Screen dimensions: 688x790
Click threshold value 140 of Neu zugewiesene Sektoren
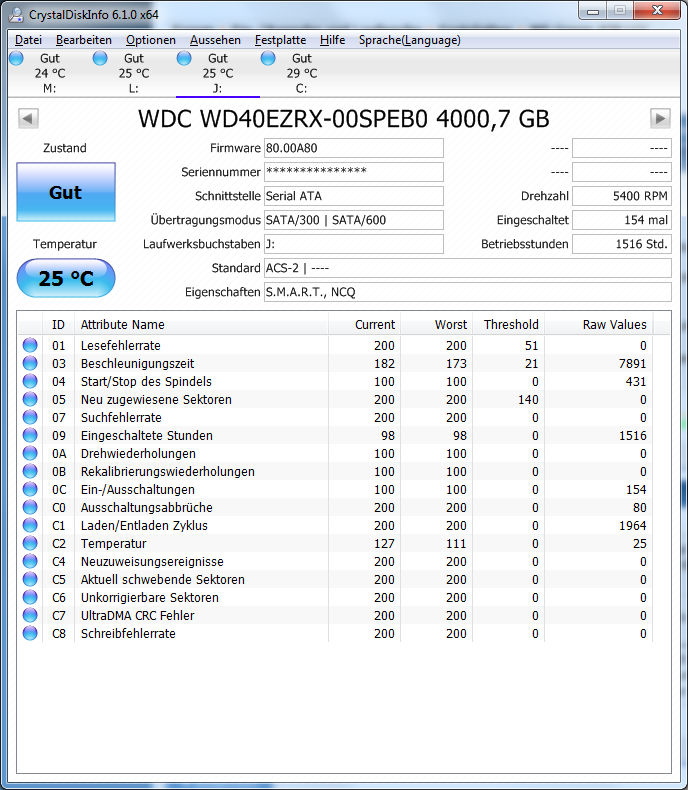point(528,400)
